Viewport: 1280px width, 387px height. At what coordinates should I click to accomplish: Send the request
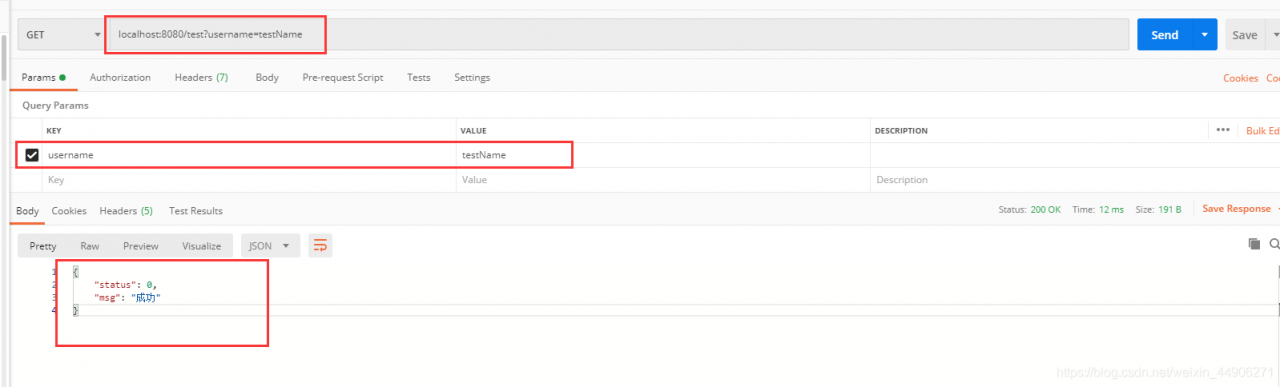point(1165,34)
